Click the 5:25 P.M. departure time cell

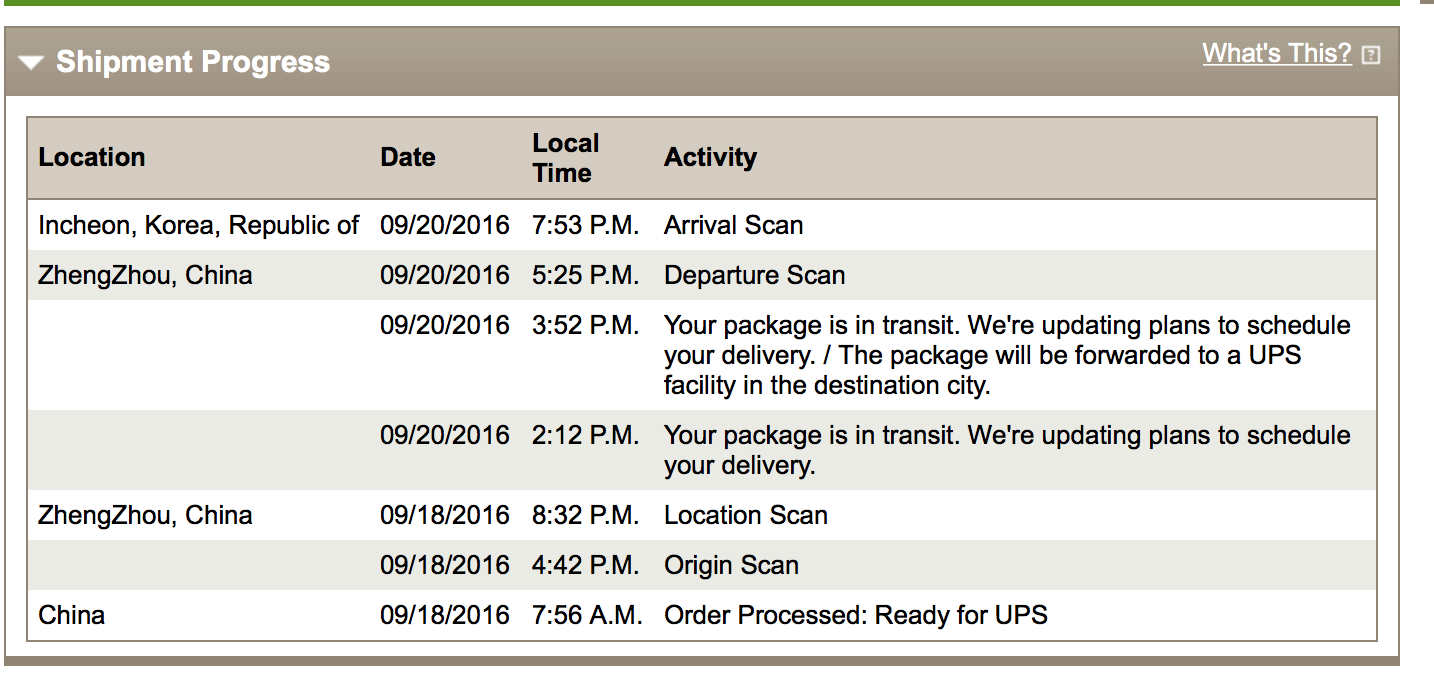tap(586, 275)
